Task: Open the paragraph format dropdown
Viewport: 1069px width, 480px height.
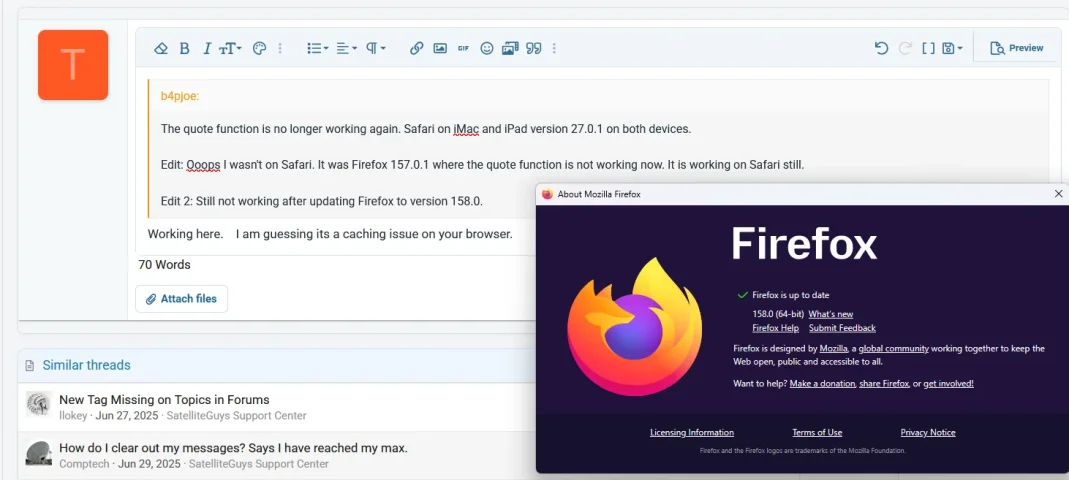Action: point(376,48)
